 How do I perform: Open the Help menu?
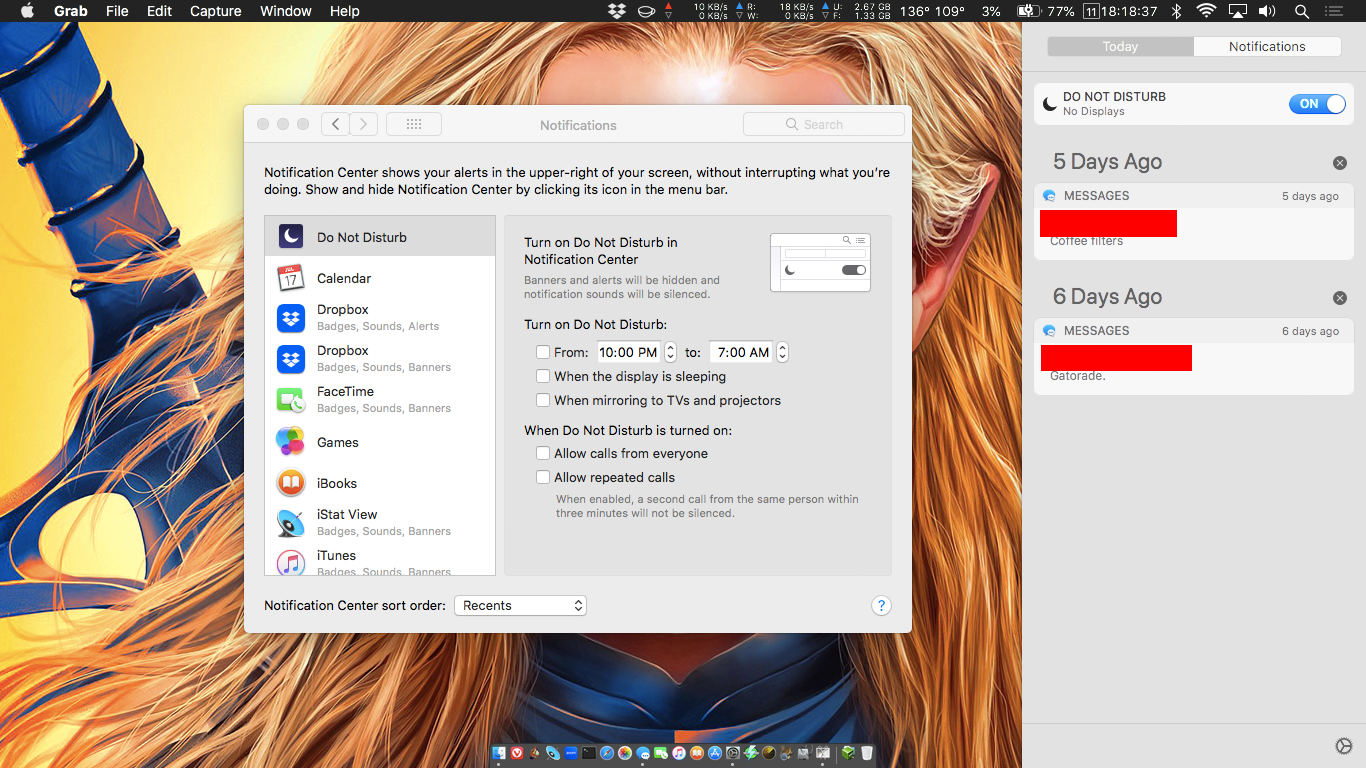point(344,11)
